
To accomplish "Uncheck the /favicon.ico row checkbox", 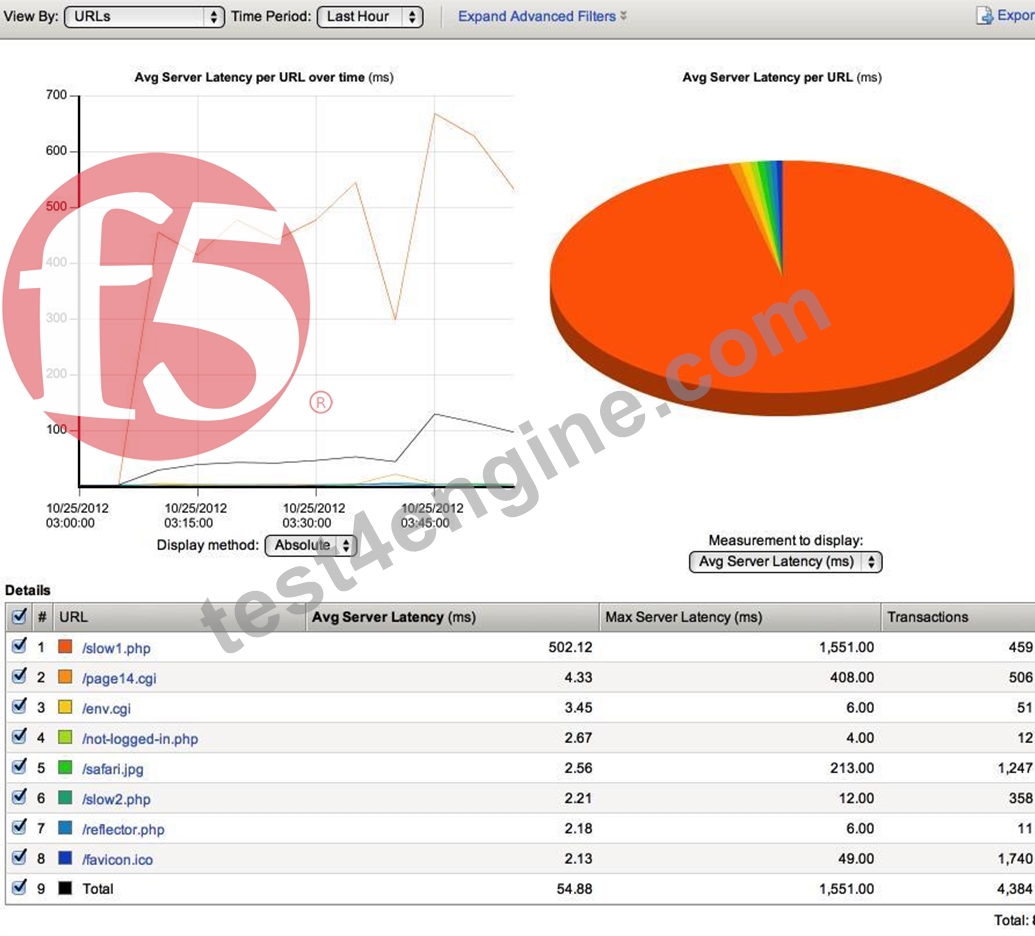I will [19, 858].
